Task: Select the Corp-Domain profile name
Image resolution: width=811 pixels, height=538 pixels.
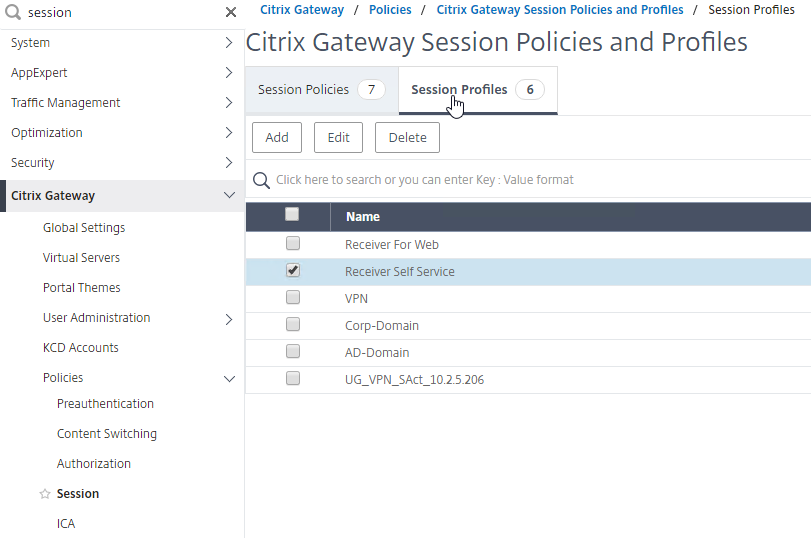Action: [382, 326]
